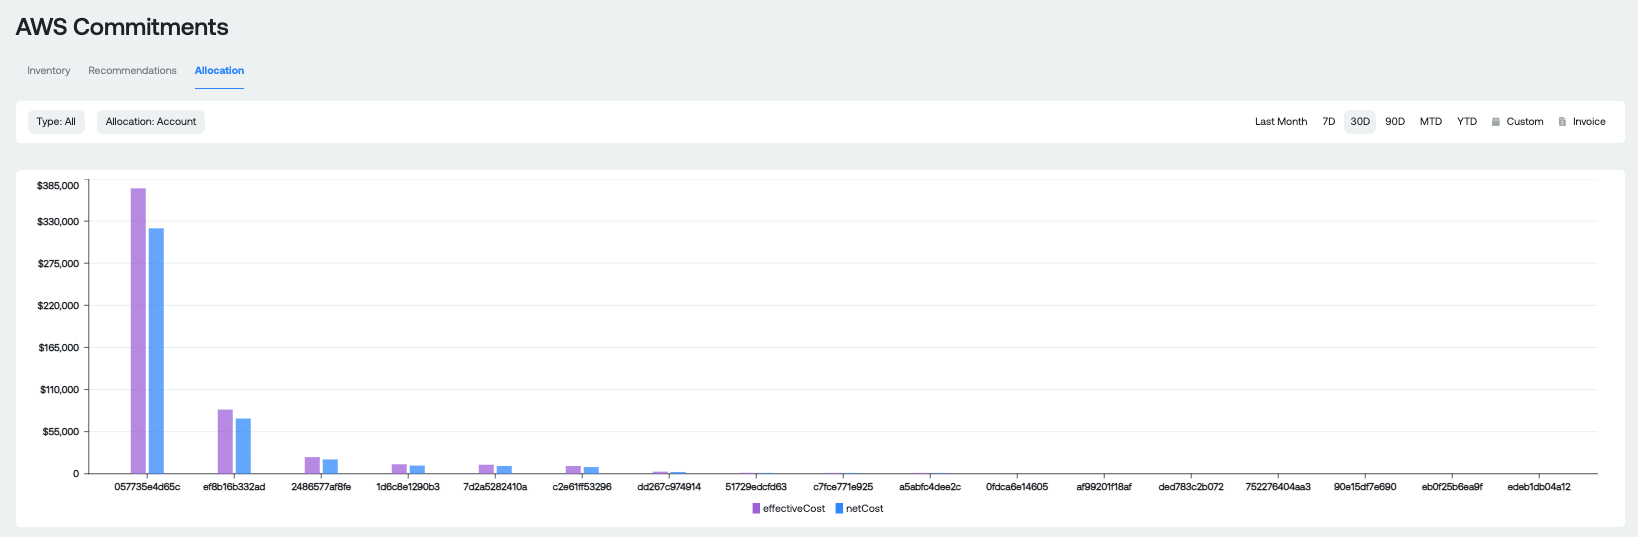Click the axis label 1d6c8e1290b3
Viewport: 1638px width, 537px height.
tap(408, 487)
